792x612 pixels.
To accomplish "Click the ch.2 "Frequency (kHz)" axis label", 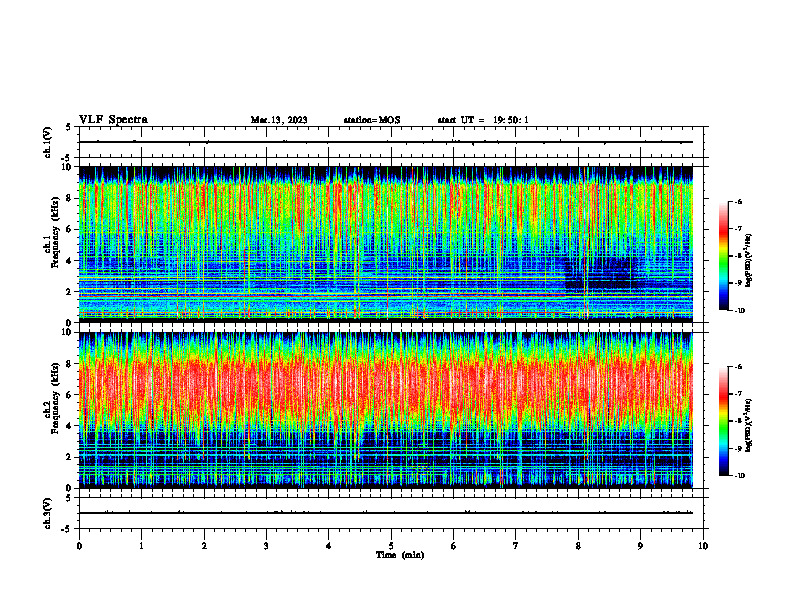I will (57, 400).
